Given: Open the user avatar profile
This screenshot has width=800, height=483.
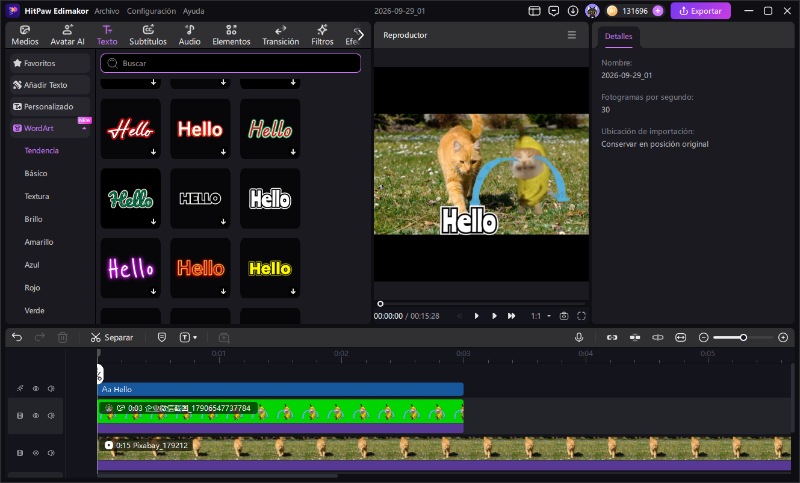Looking at the screenshot, I should (592, 11).
